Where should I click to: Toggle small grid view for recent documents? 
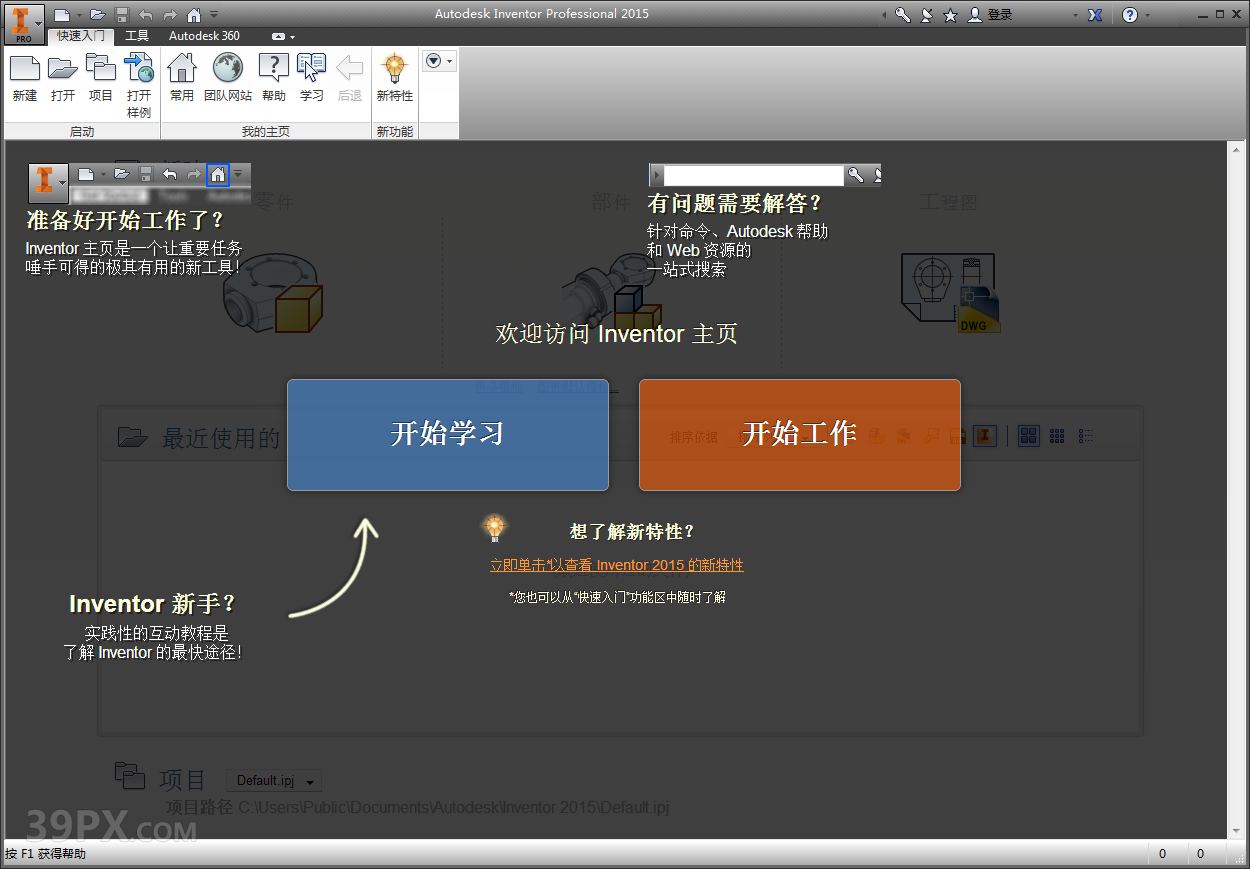1056,436
